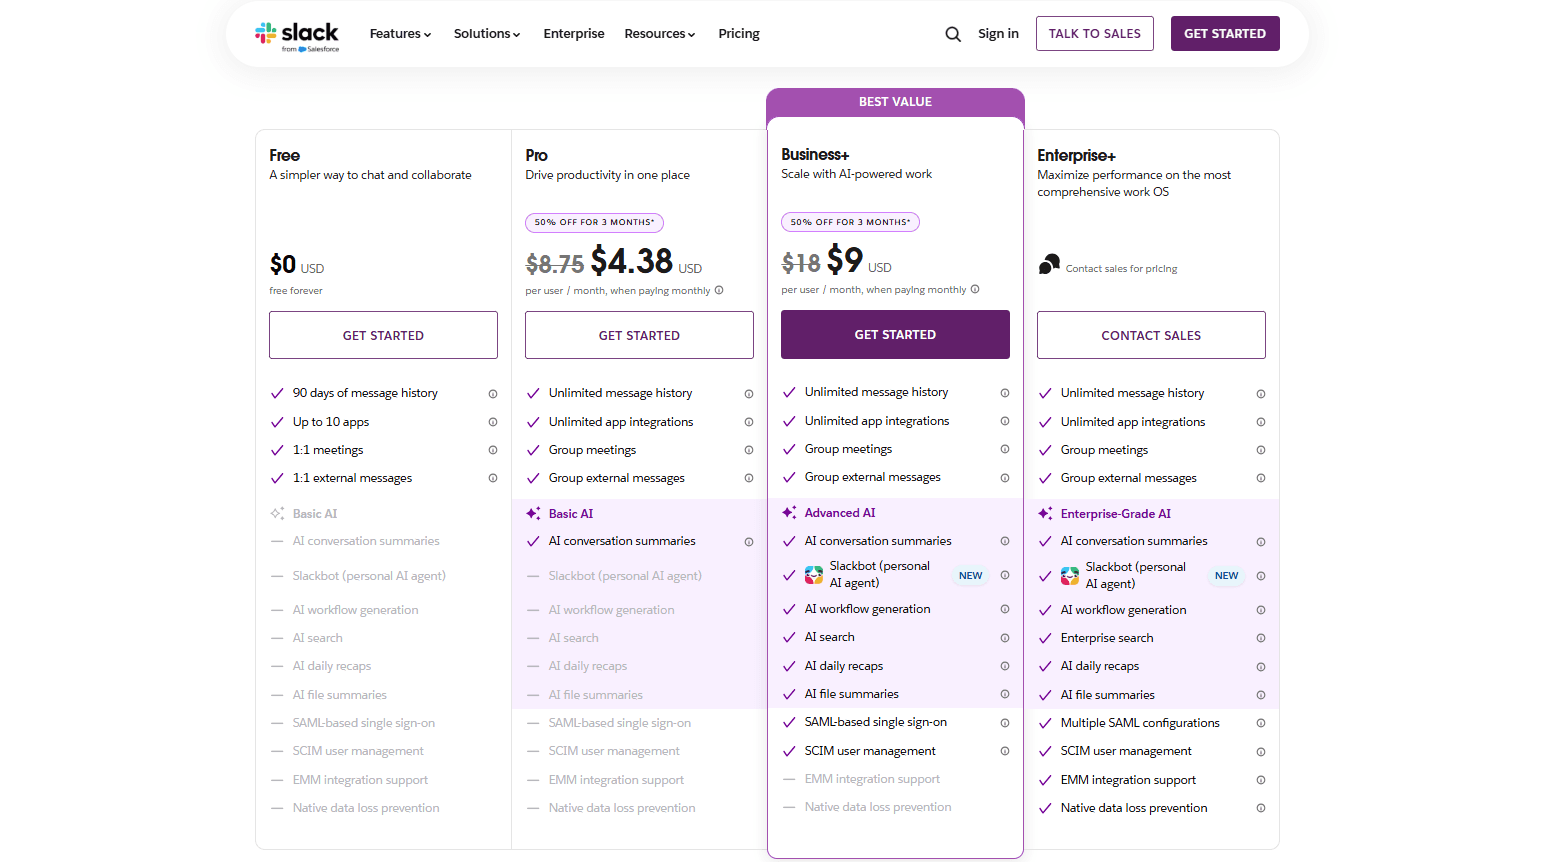Click the info icon next to Native data loss prevention in Enterprise+
This screenshot has width=1550, height=862.
pyautogui.click(x=1261, y=808)
